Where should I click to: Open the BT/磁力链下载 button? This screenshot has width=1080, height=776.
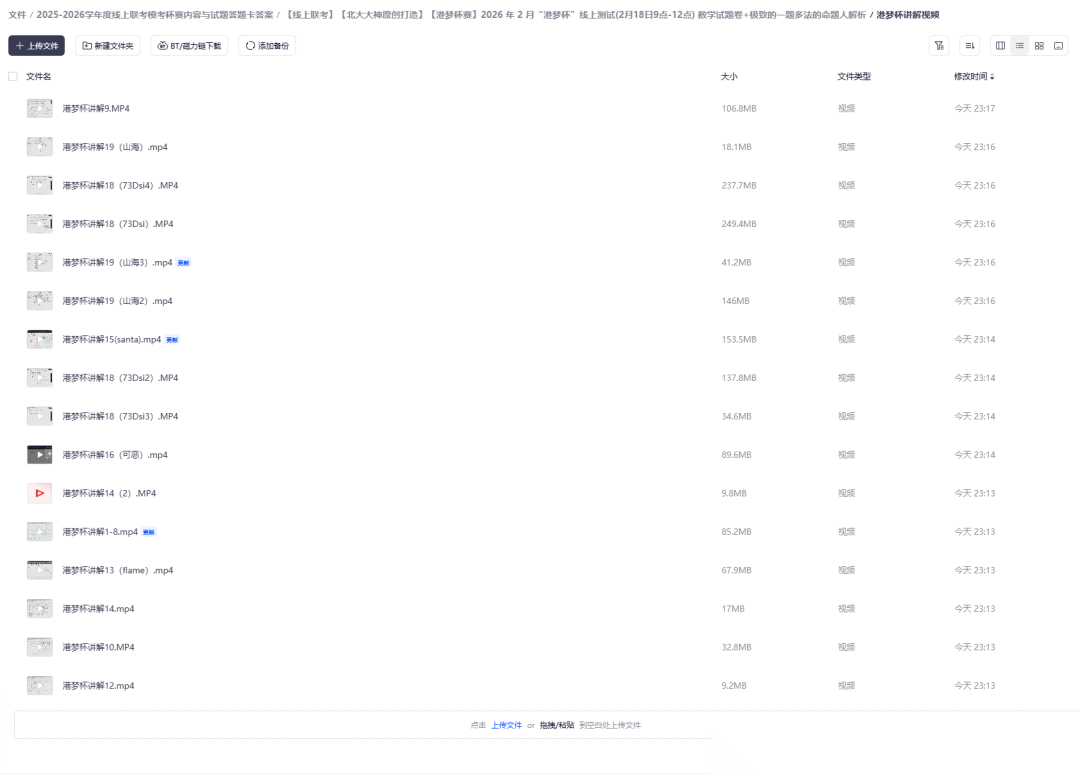pos(190,46)
